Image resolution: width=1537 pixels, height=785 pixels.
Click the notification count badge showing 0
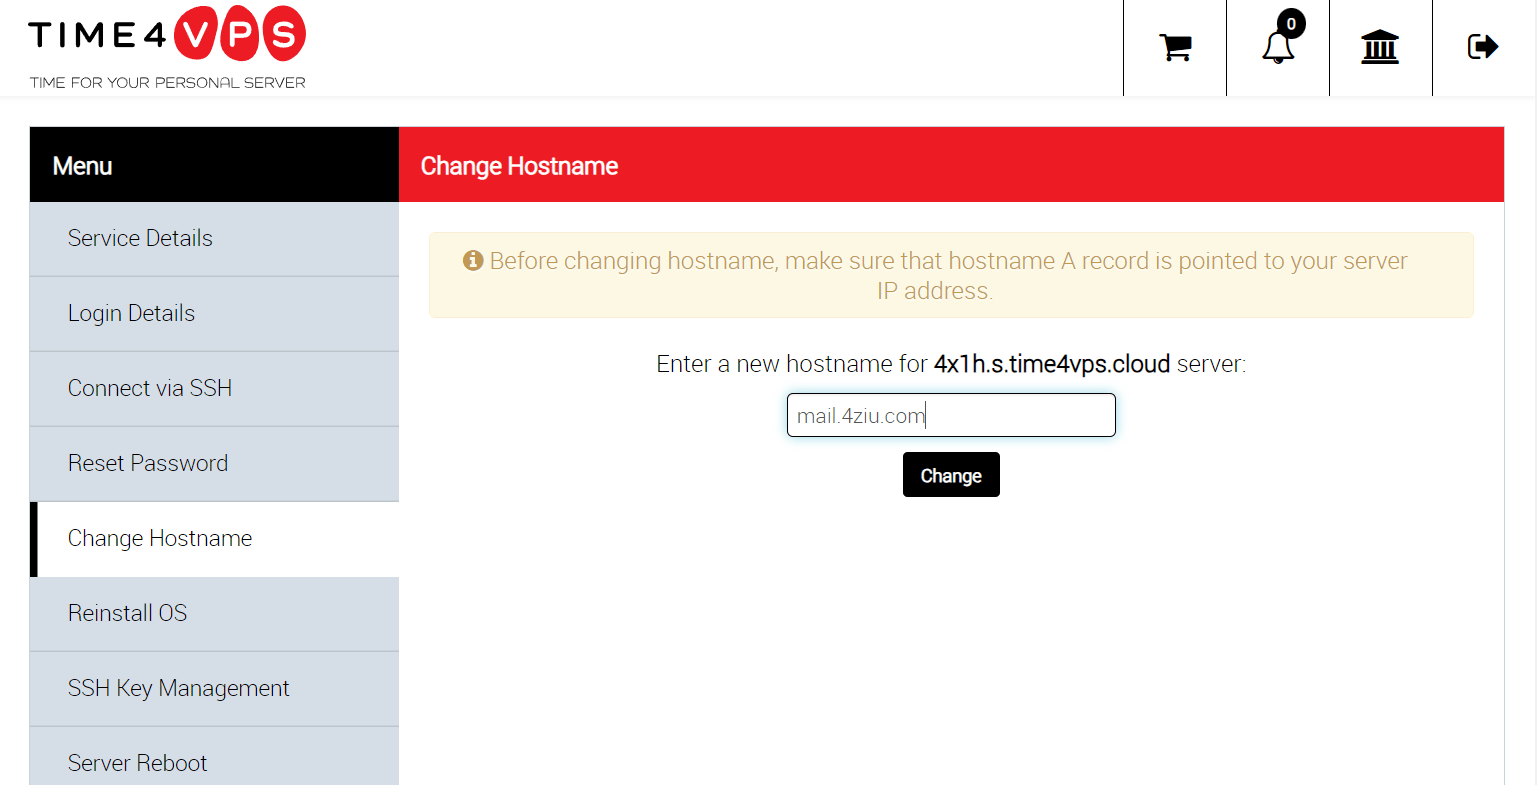1291,24
